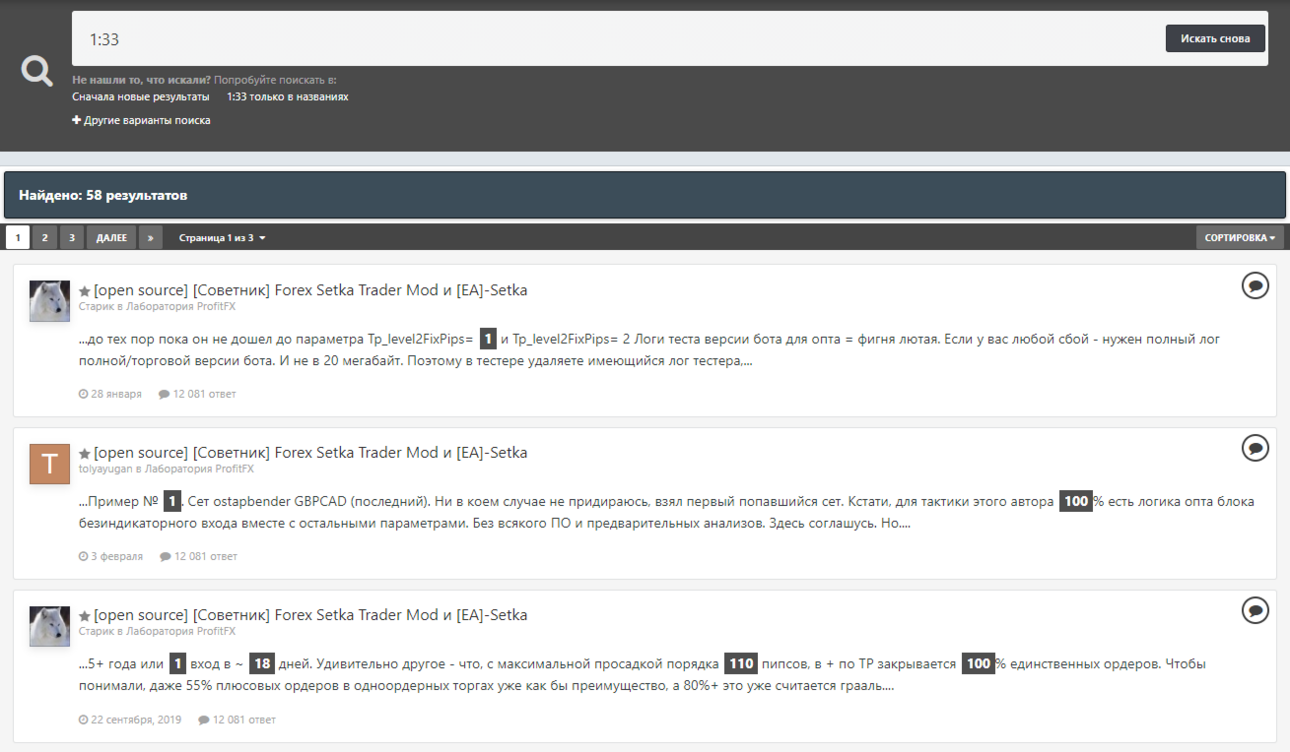1290x752 pixels.
Task: Click the star icon on the 28 января result
Action: (x=85, y=291)
